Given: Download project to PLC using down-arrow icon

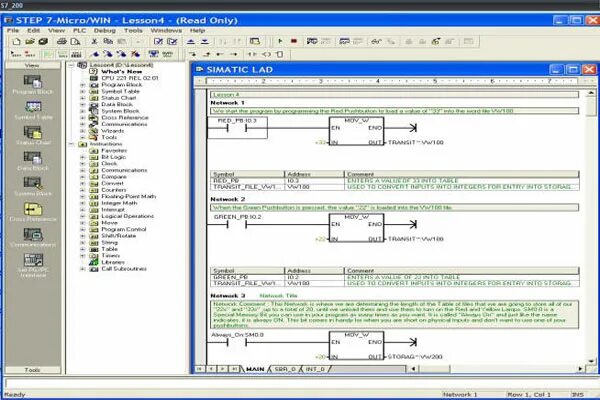Looking at the screenshot, I should (205, 41).
